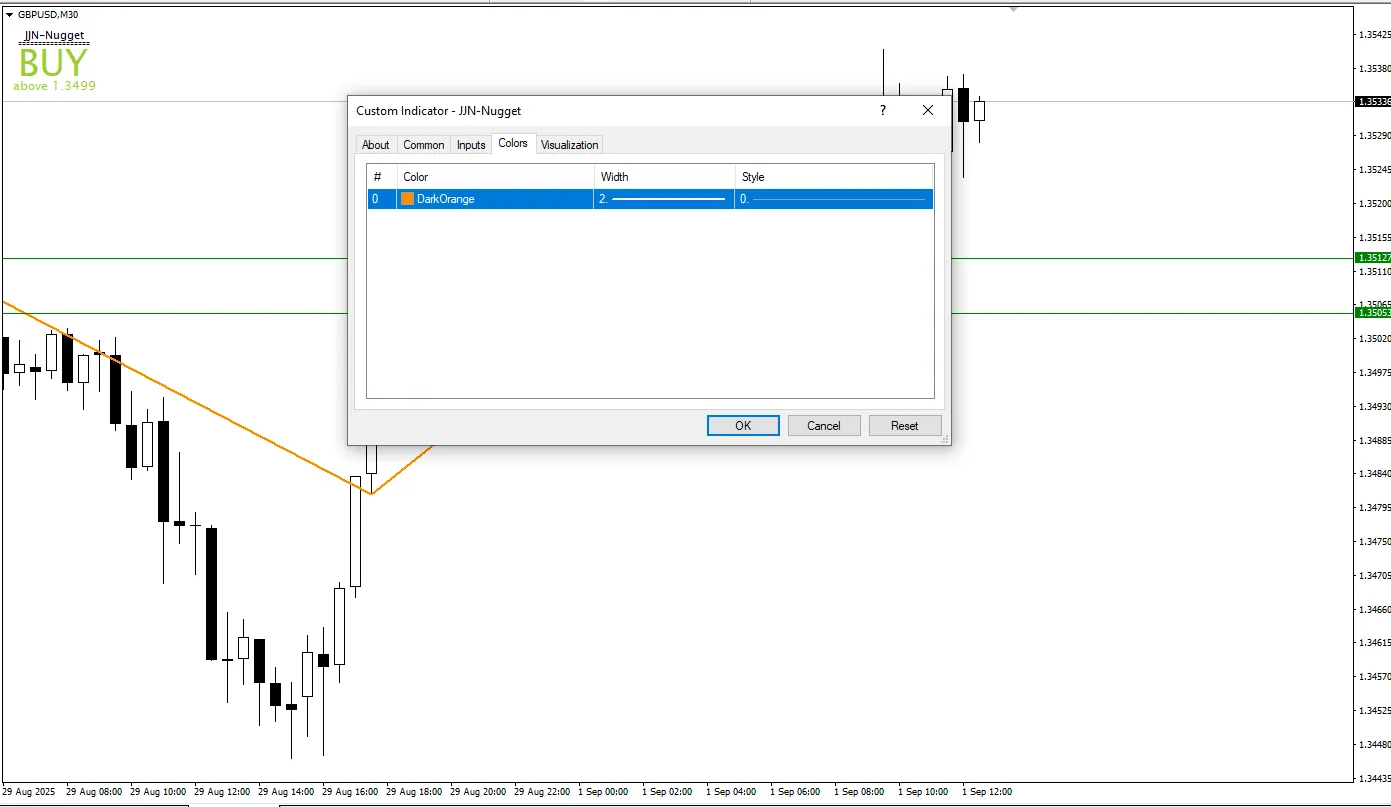
Task: Select the active Colors tab
Action: click(x=513, y=144)
